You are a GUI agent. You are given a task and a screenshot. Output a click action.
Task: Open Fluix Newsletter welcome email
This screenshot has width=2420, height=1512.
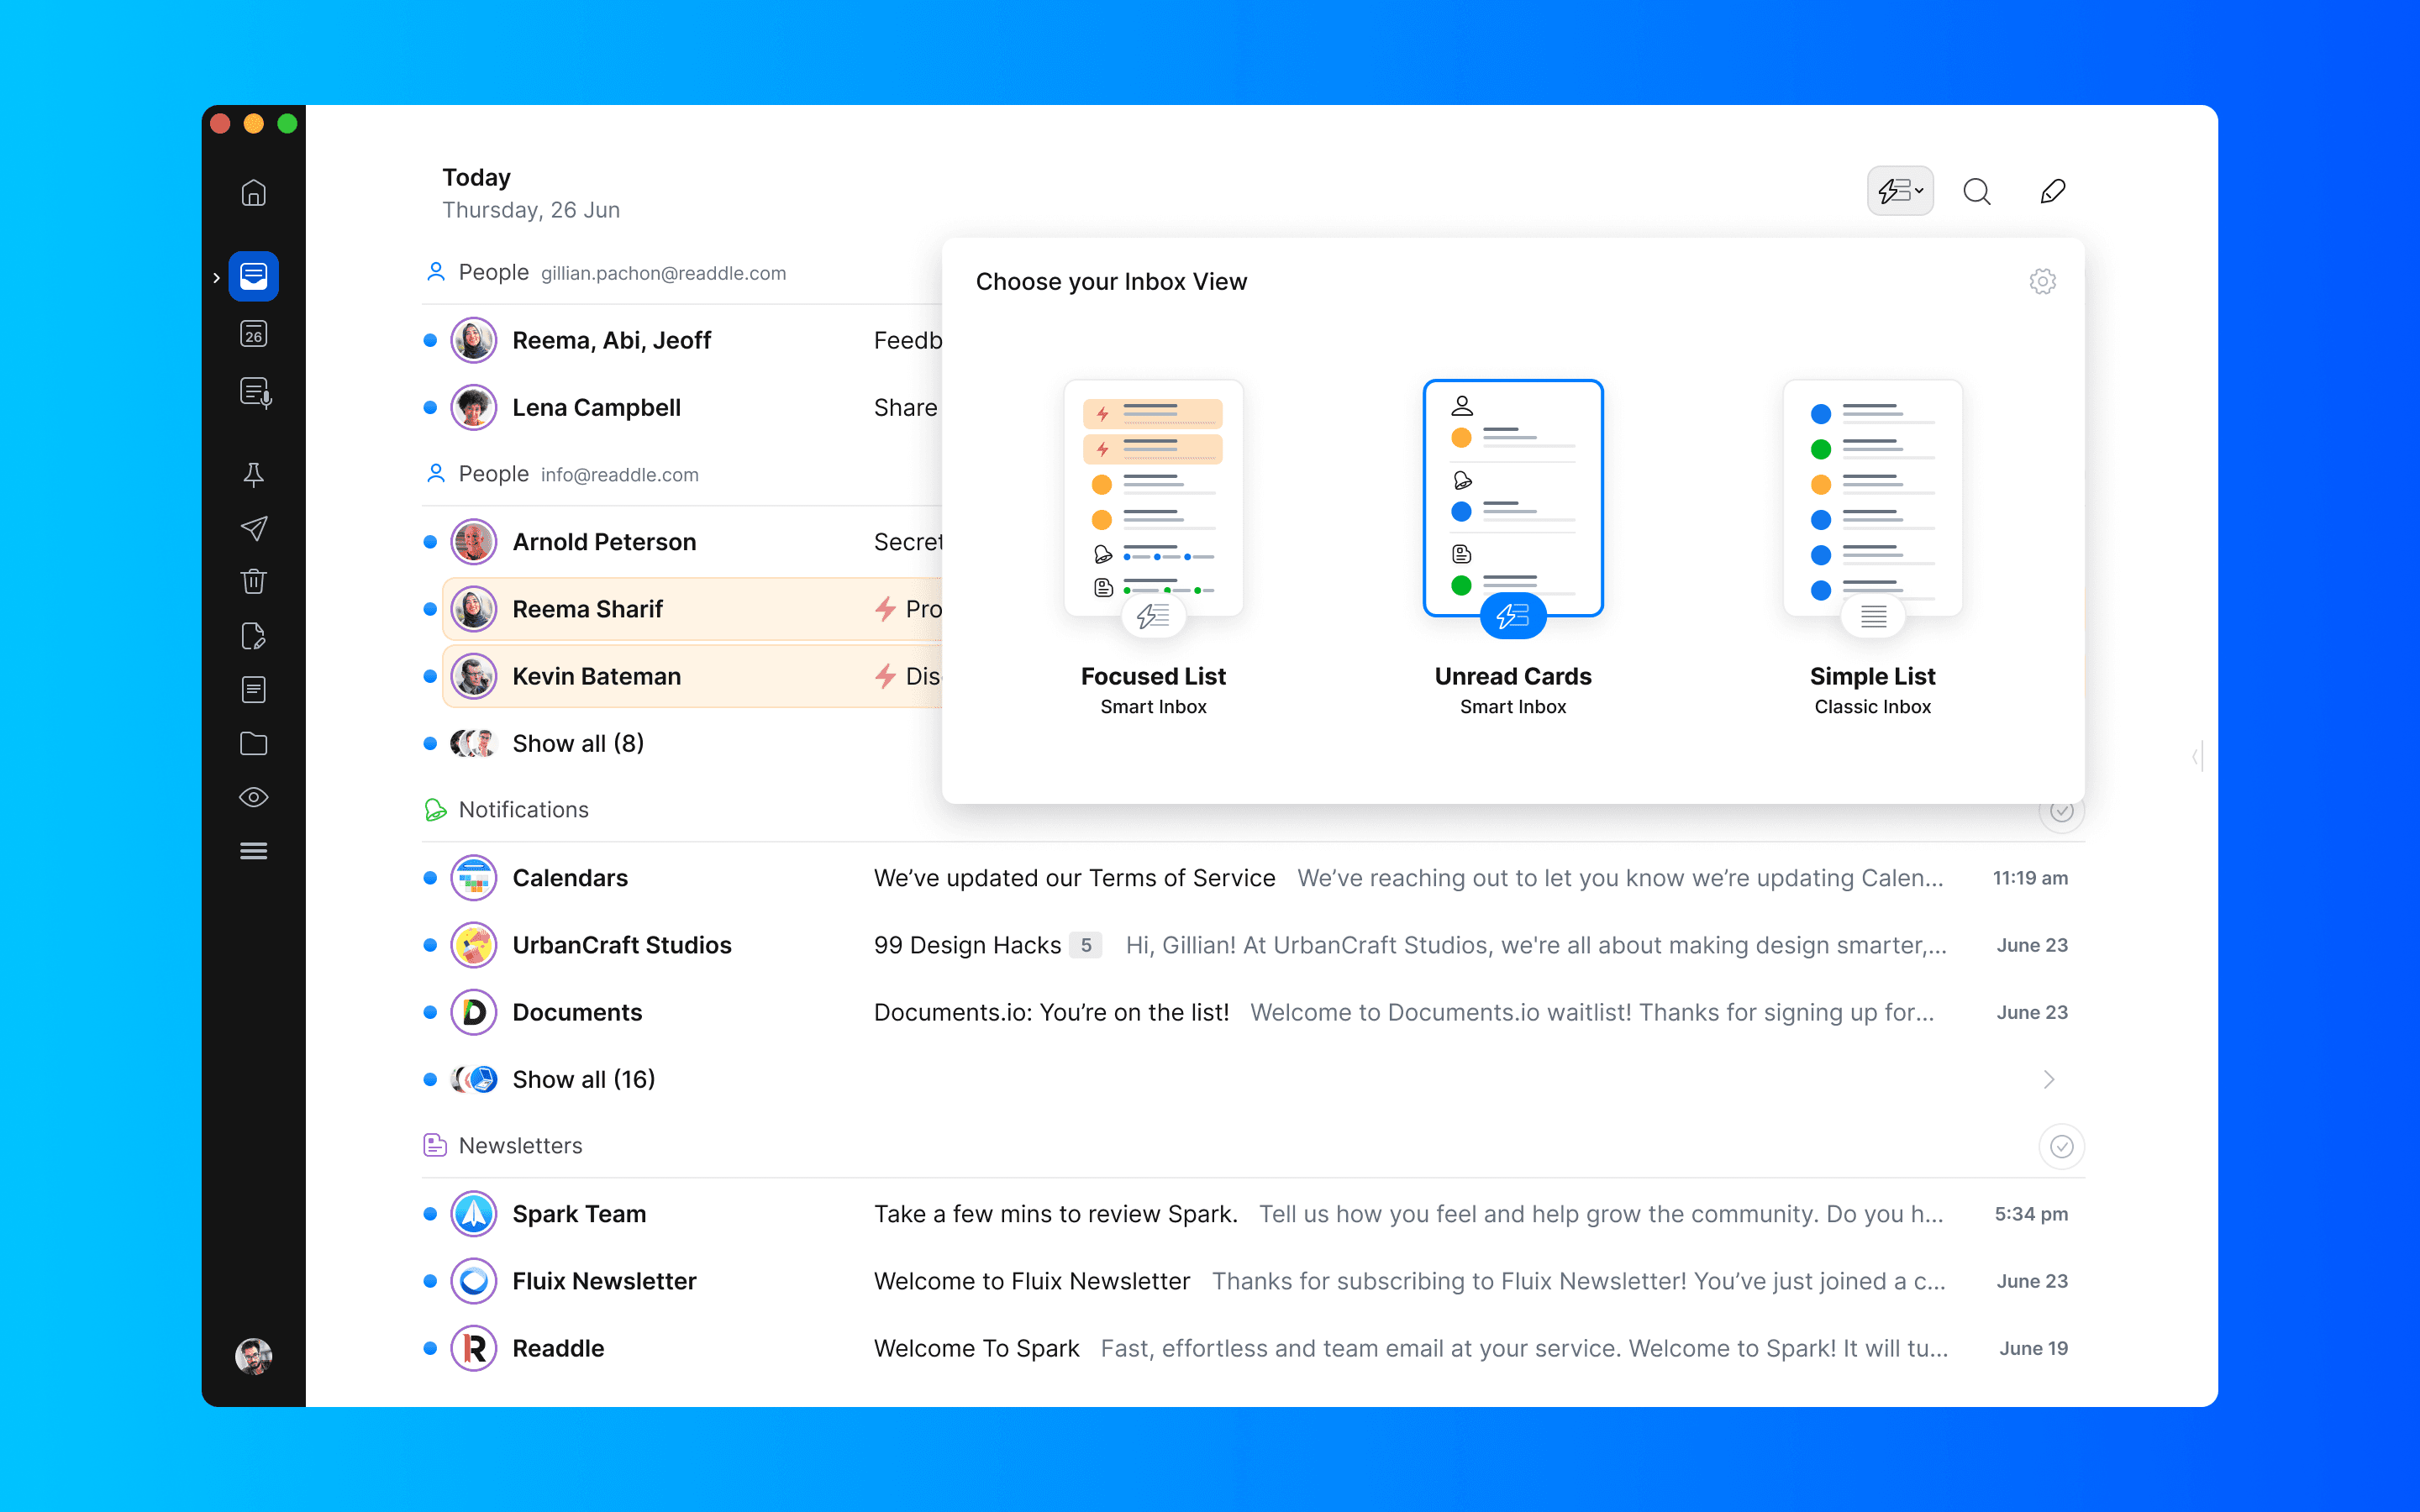pyautogui.click(x=1253, y=1281)
